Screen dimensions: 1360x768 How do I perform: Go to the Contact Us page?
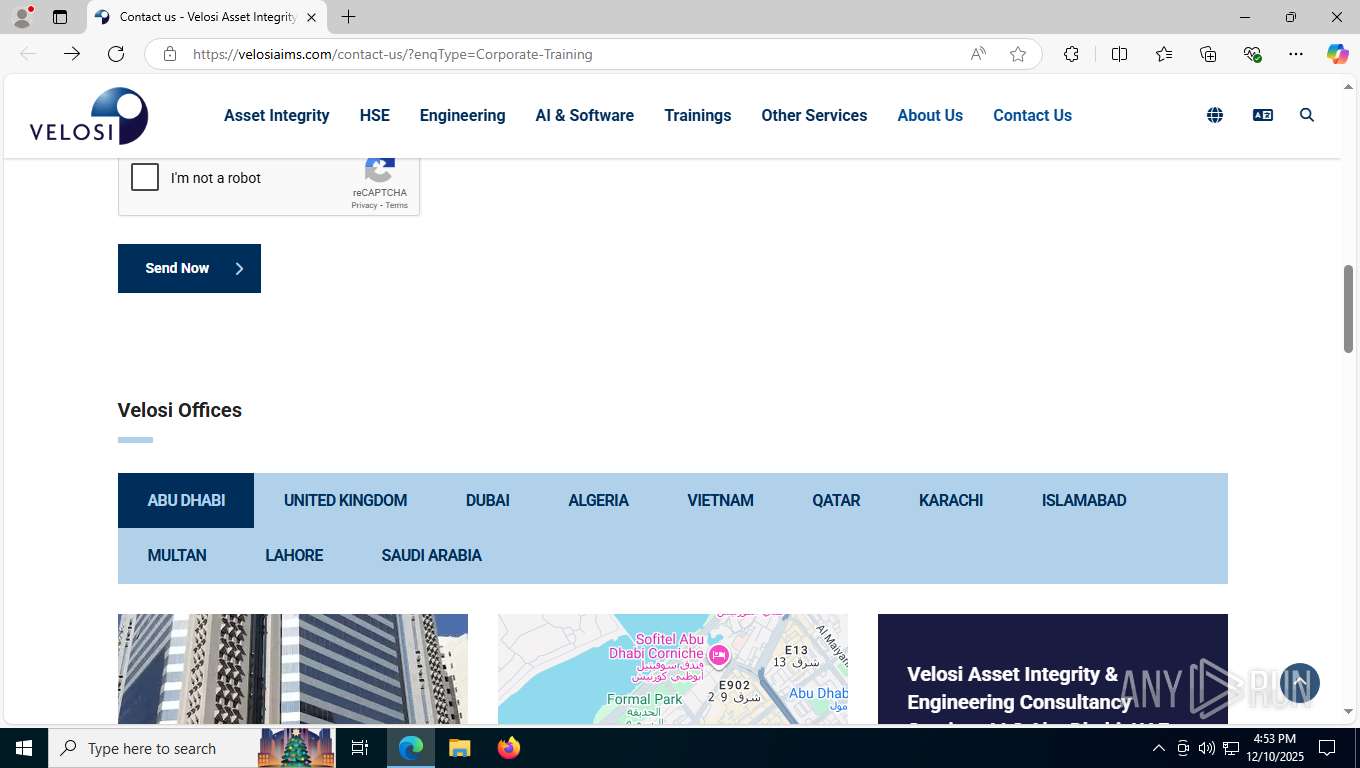pos(1032,115)
